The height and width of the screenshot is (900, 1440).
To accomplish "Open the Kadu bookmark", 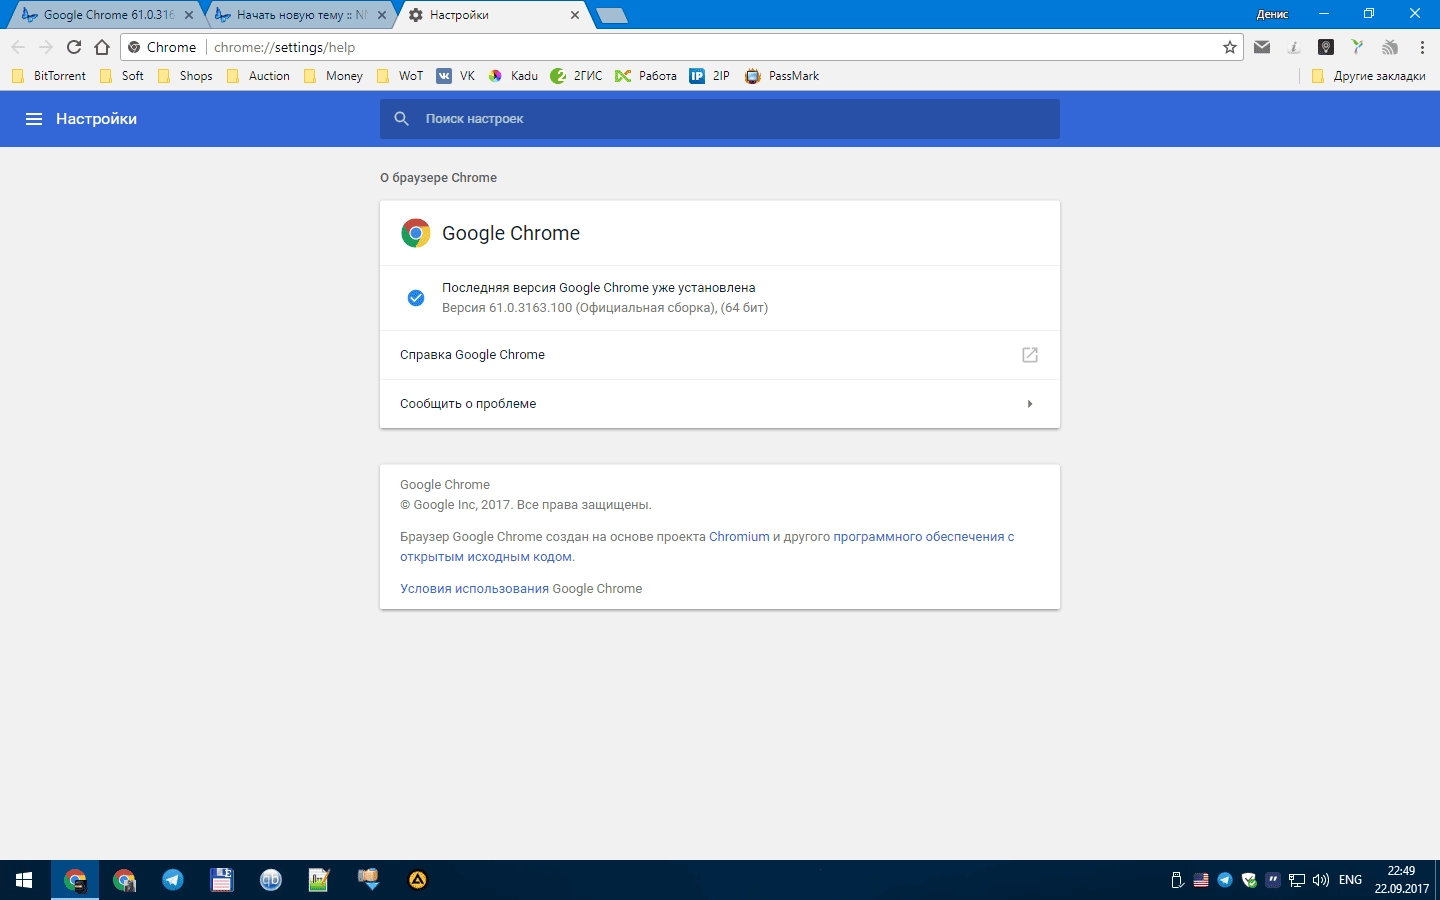I will [513, 76].
